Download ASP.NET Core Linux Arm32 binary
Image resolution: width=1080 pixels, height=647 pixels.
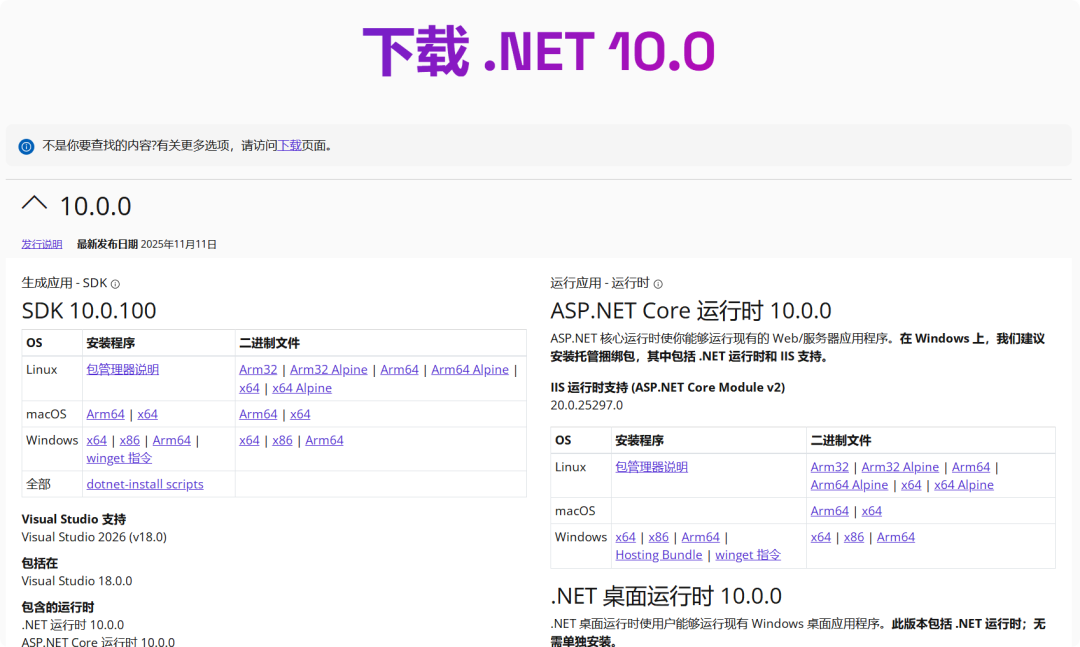coord(829,467)
